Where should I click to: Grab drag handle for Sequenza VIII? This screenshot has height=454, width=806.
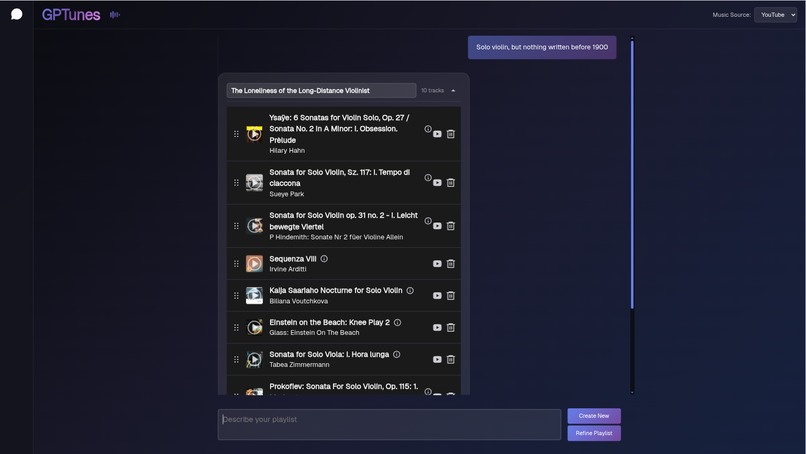point(236,264)
